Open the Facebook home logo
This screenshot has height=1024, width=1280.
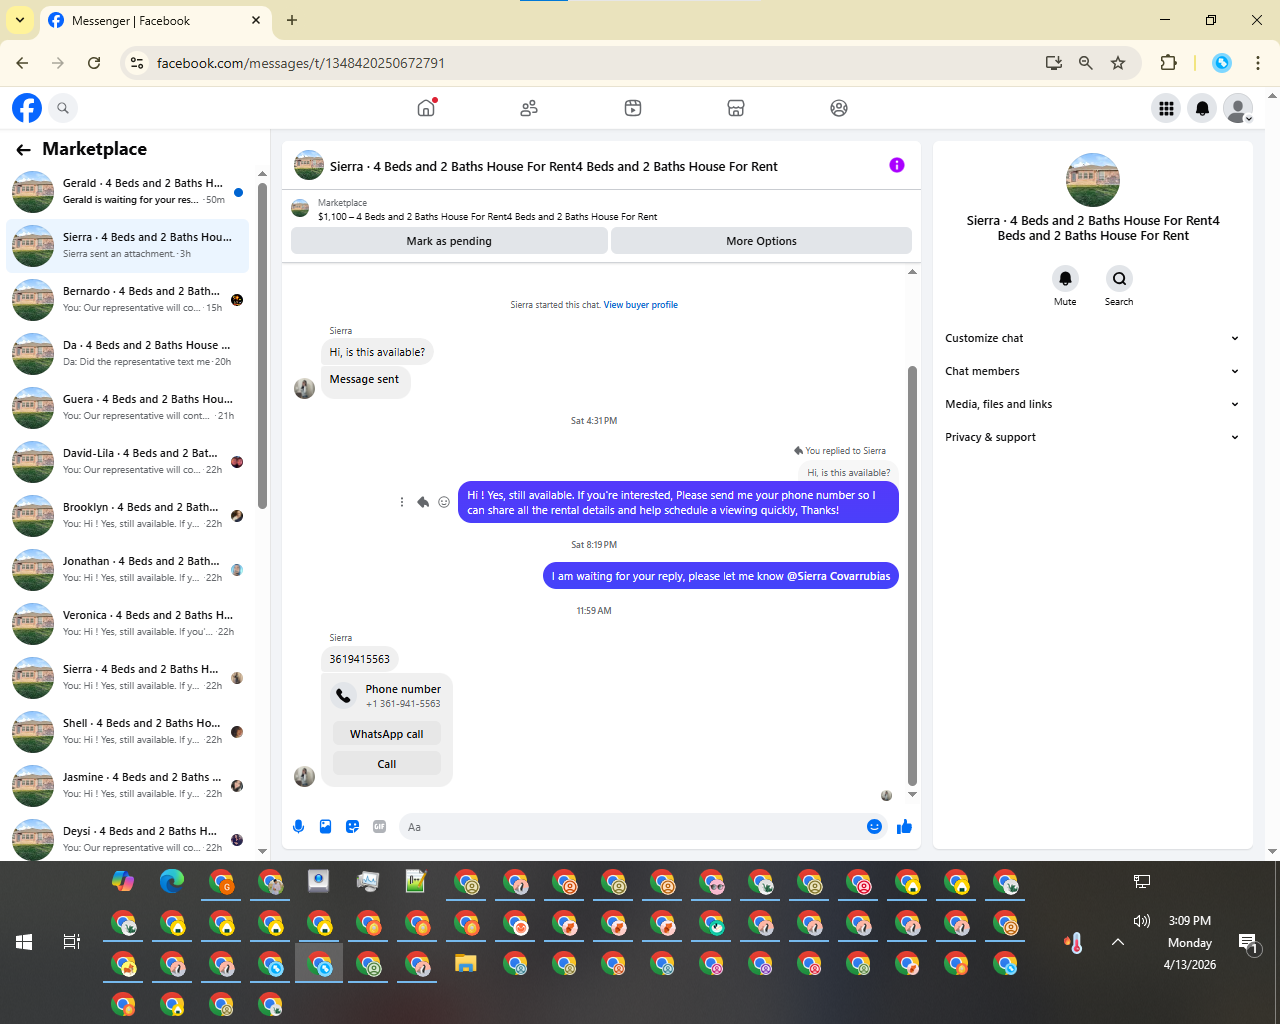point(27,108)
